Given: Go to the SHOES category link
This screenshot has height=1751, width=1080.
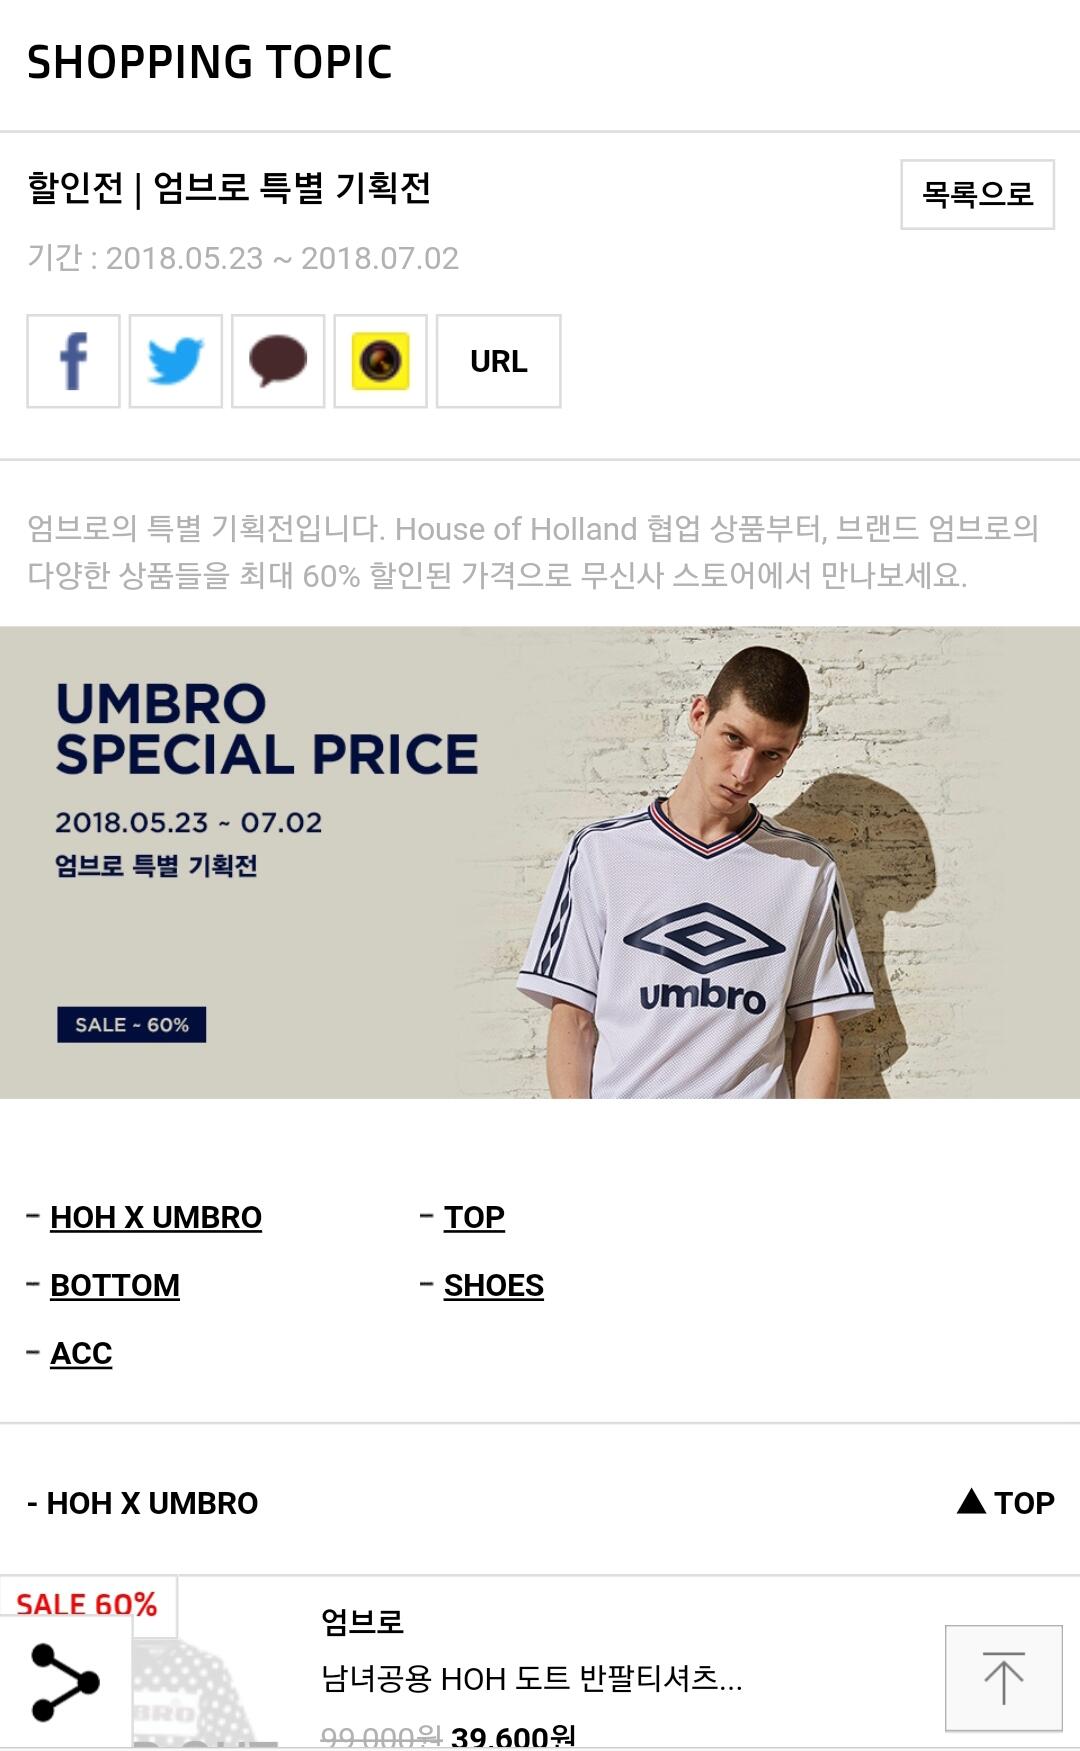Looking at the screenshot, I should coord(494,1285).
